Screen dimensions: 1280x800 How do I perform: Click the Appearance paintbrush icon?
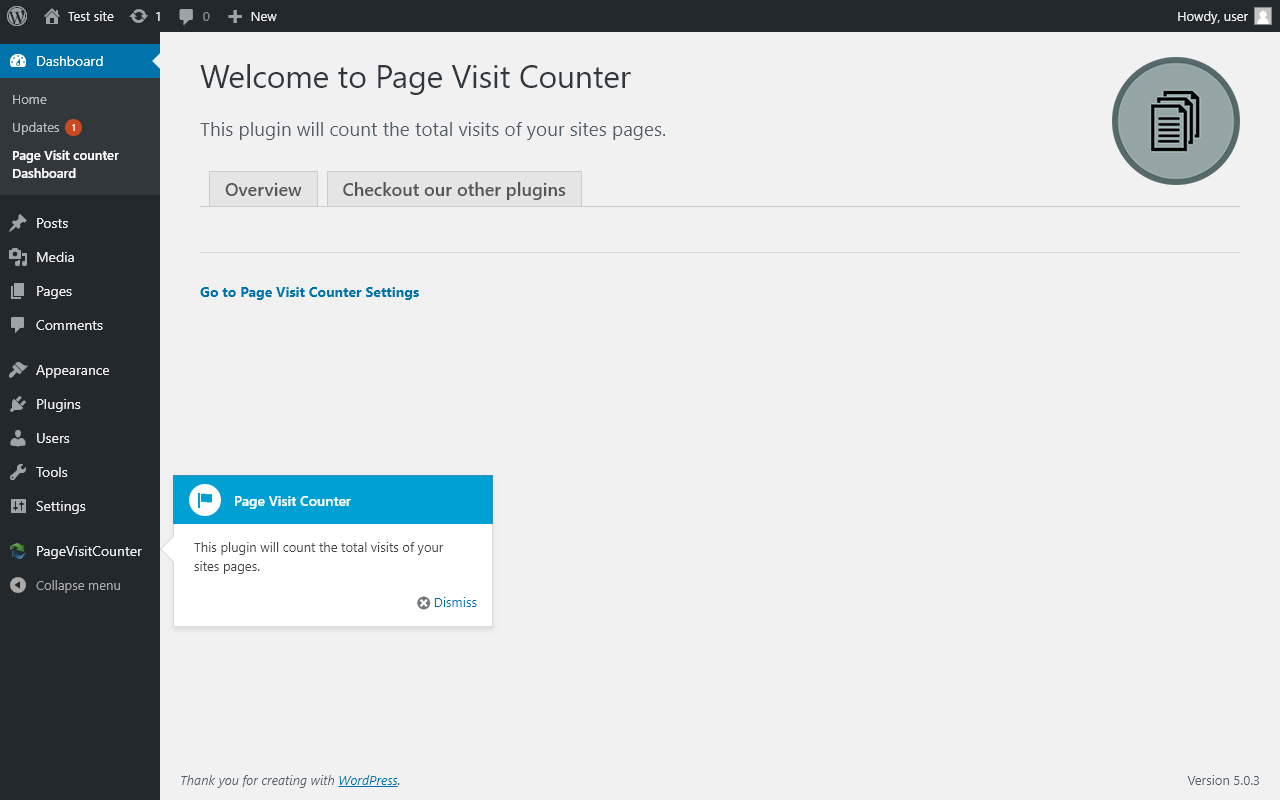[18, 370]
